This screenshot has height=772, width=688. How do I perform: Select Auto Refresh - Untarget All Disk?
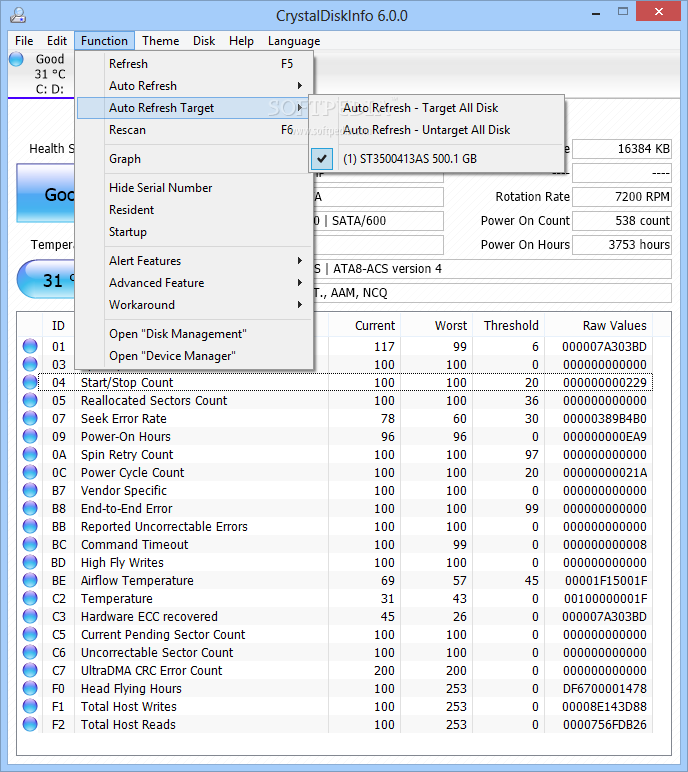436,130
